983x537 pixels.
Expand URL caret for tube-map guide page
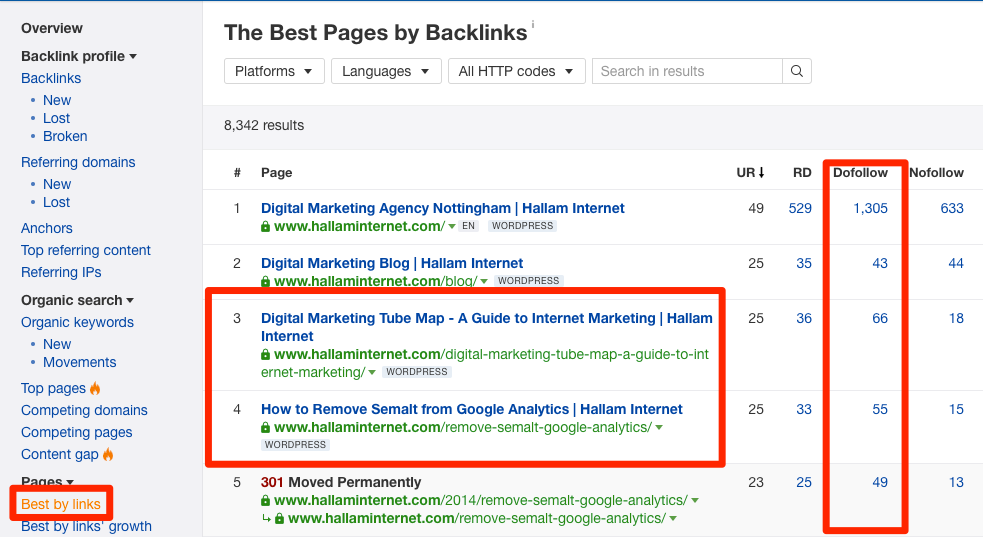[372, 373]
